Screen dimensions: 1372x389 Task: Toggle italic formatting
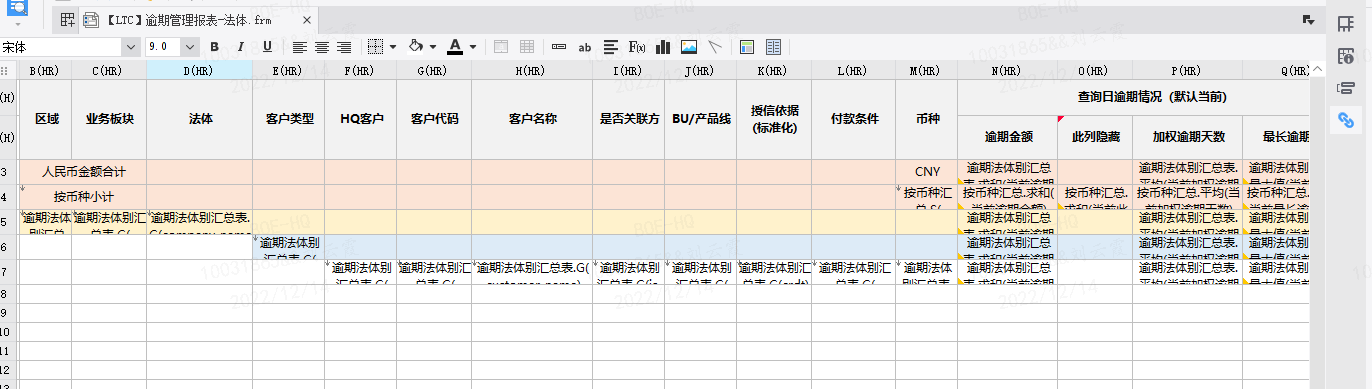(x=240, y=47)
